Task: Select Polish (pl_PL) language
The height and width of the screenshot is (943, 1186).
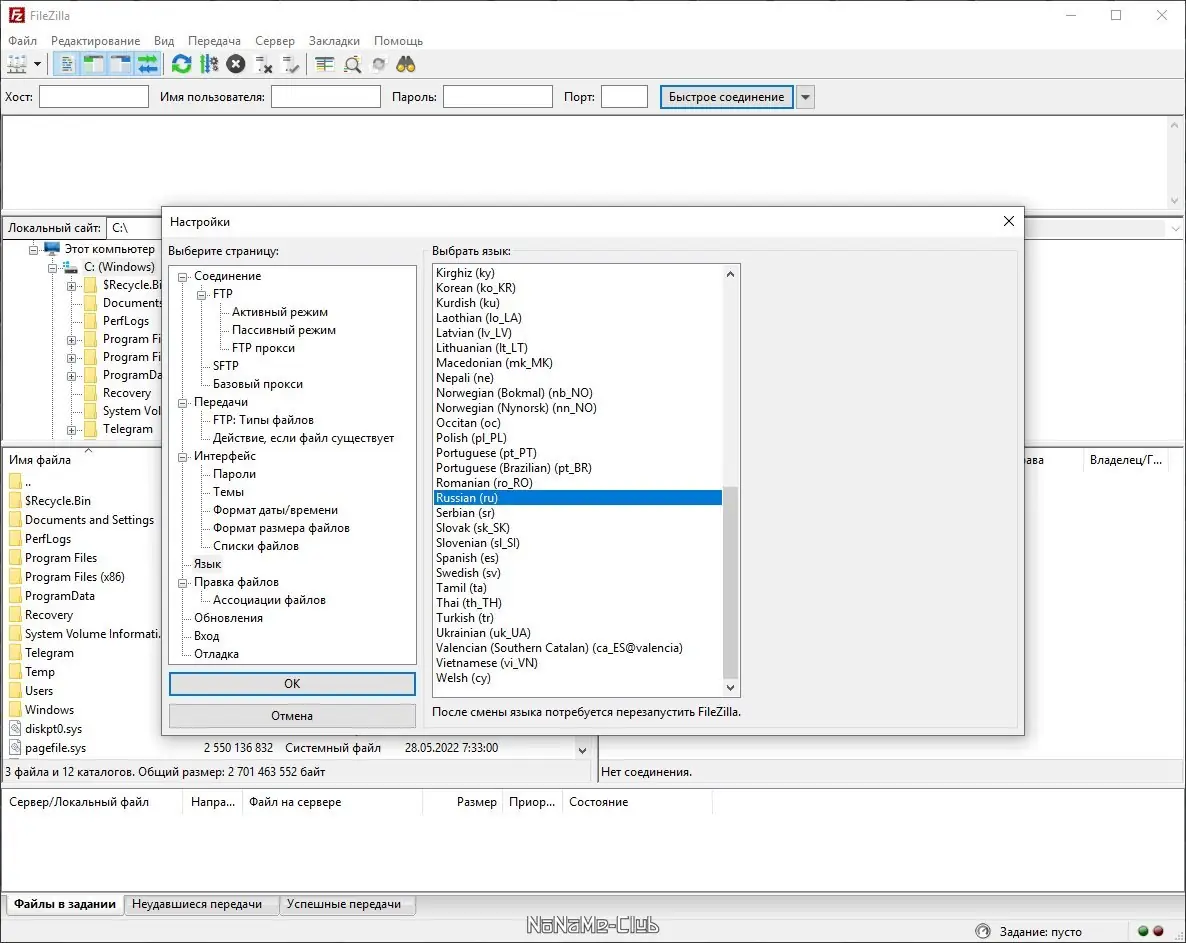Action: click(471, 438)
